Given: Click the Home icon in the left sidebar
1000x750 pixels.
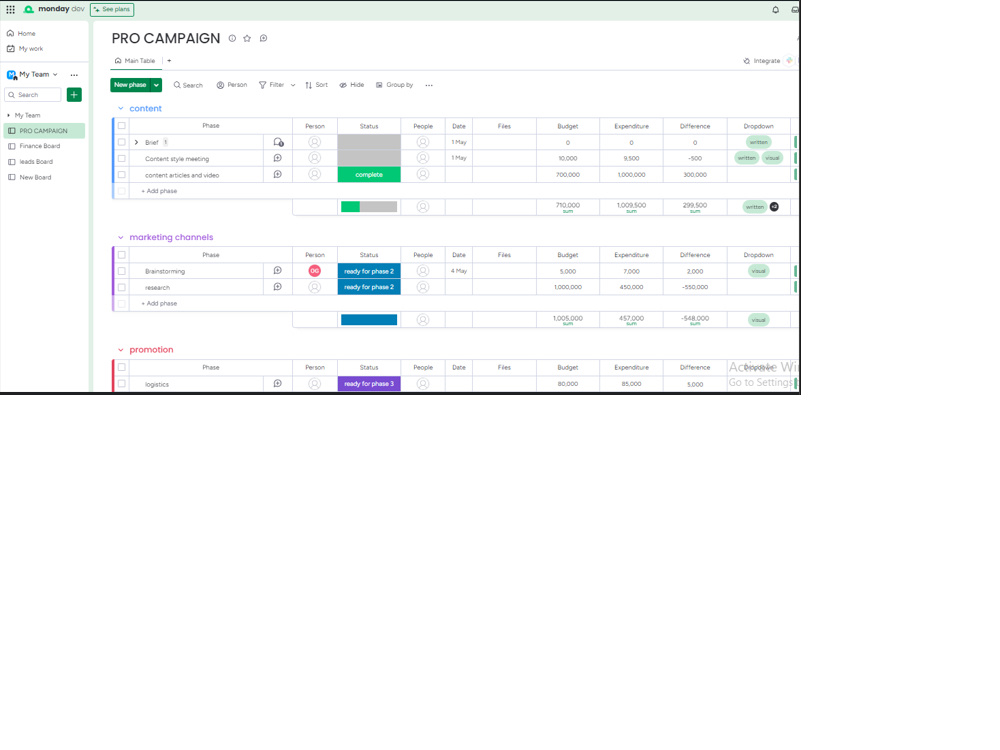Looking at the screenshot, I should click(11, 32).
